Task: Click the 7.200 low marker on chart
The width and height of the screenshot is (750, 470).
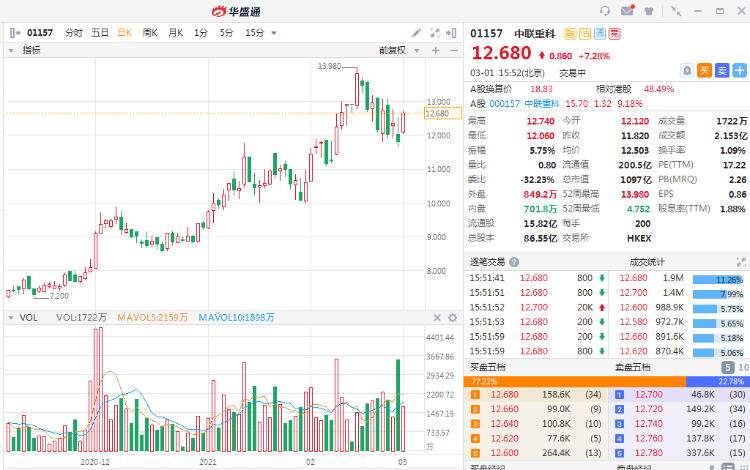Action: click(59, 296)
